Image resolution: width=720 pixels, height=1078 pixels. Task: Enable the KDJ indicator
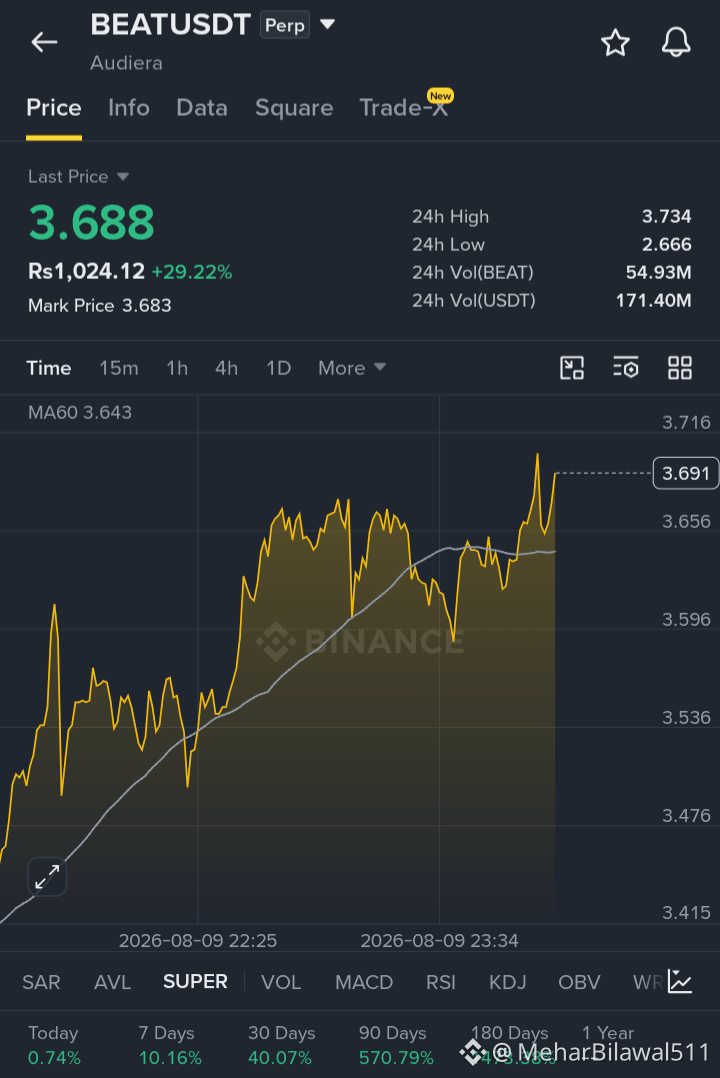[x=507, y=982]
